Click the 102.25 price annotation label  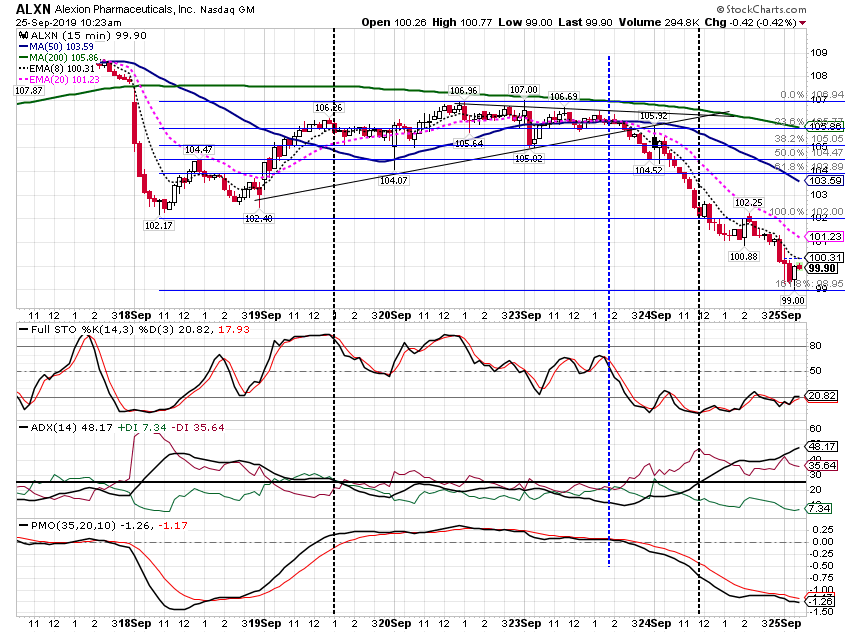click(749, 203)
